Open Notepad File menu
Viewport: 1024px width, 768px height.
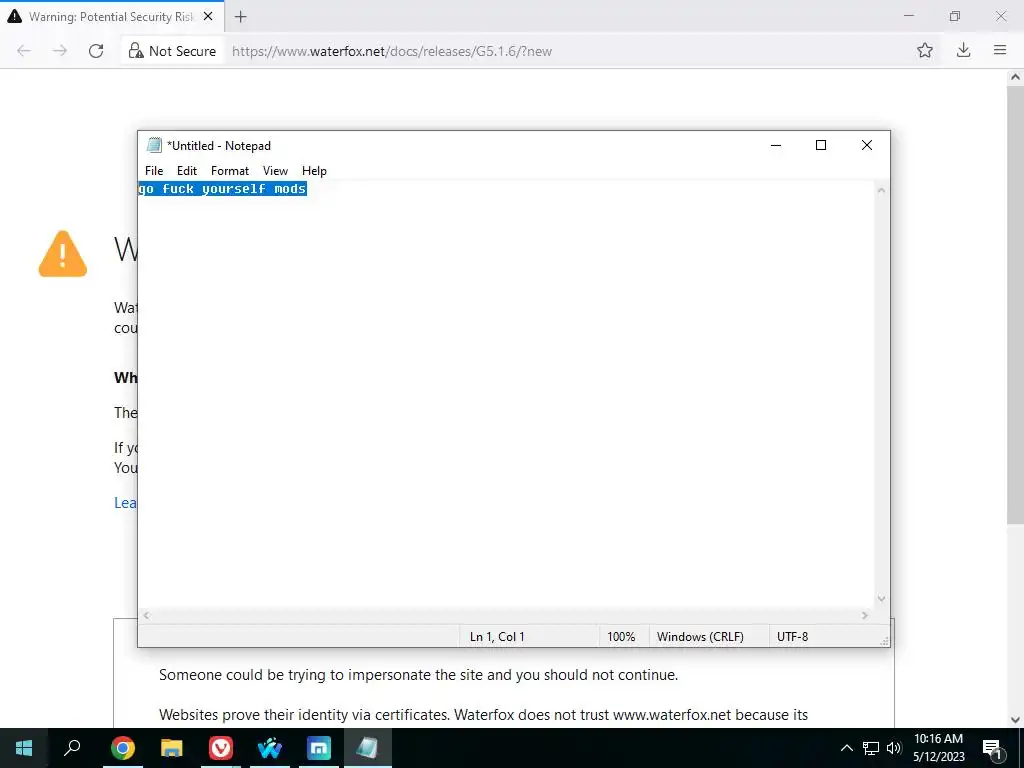tap(154, 170)
